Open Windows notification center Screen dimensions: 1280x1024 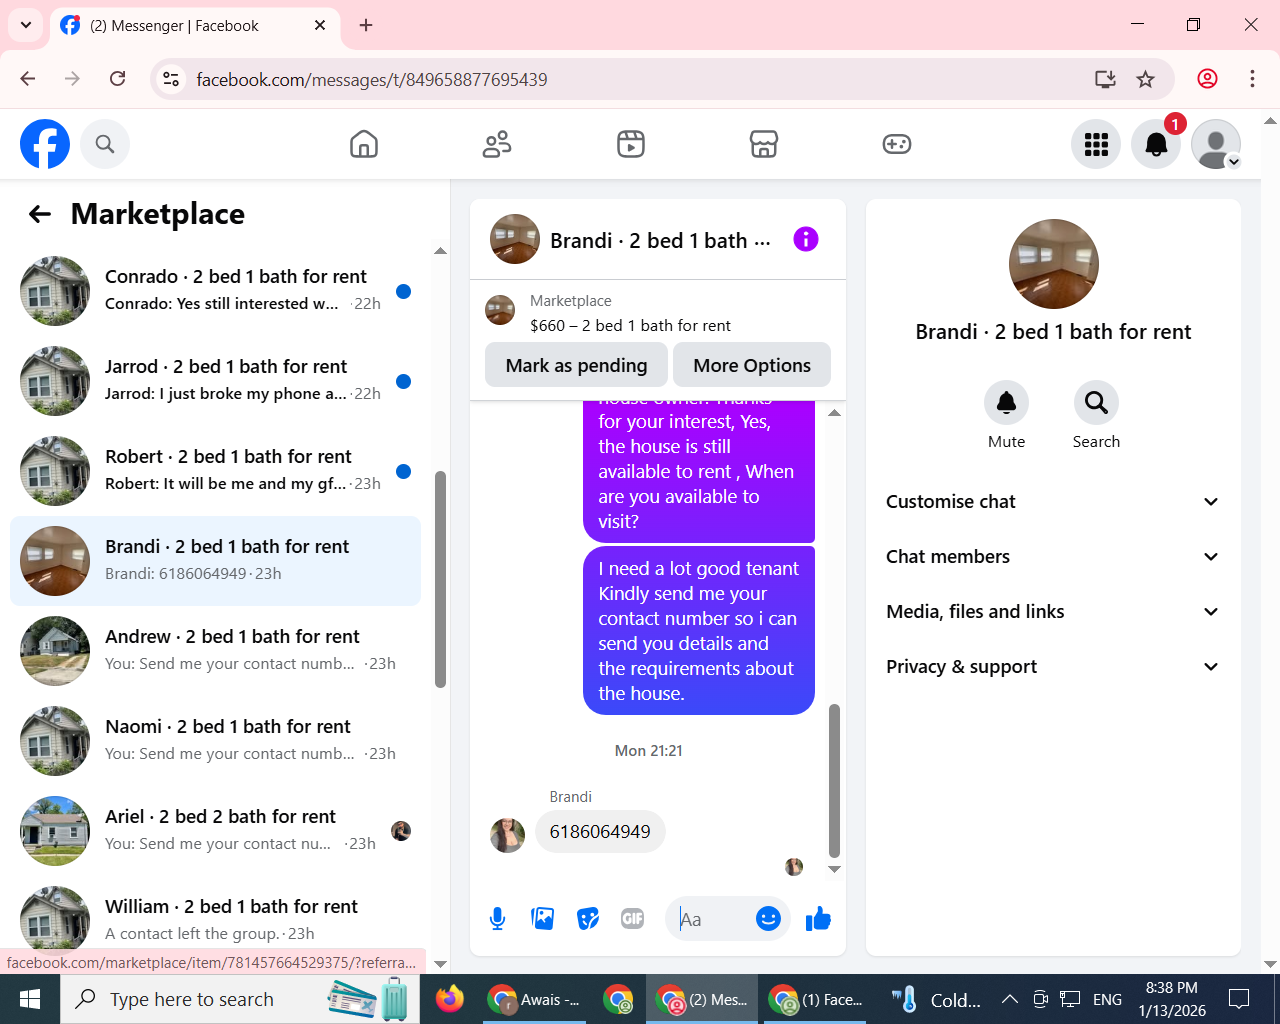click(x=1240, y=999)
